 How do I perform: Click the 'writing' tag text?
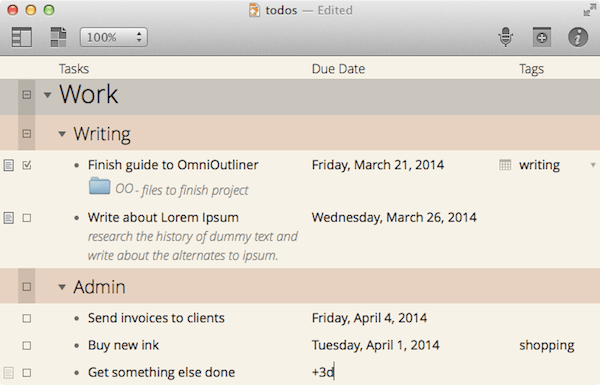coord(540,165)
